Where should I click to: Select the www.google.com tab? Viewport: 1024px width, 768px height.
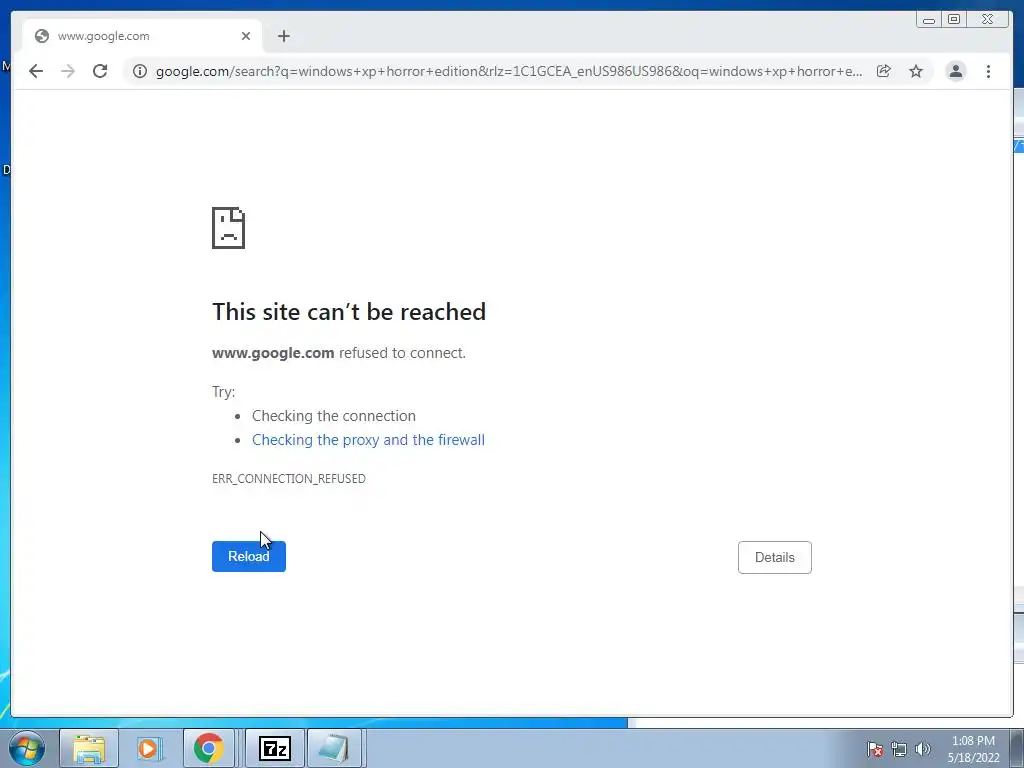[142, 36]
